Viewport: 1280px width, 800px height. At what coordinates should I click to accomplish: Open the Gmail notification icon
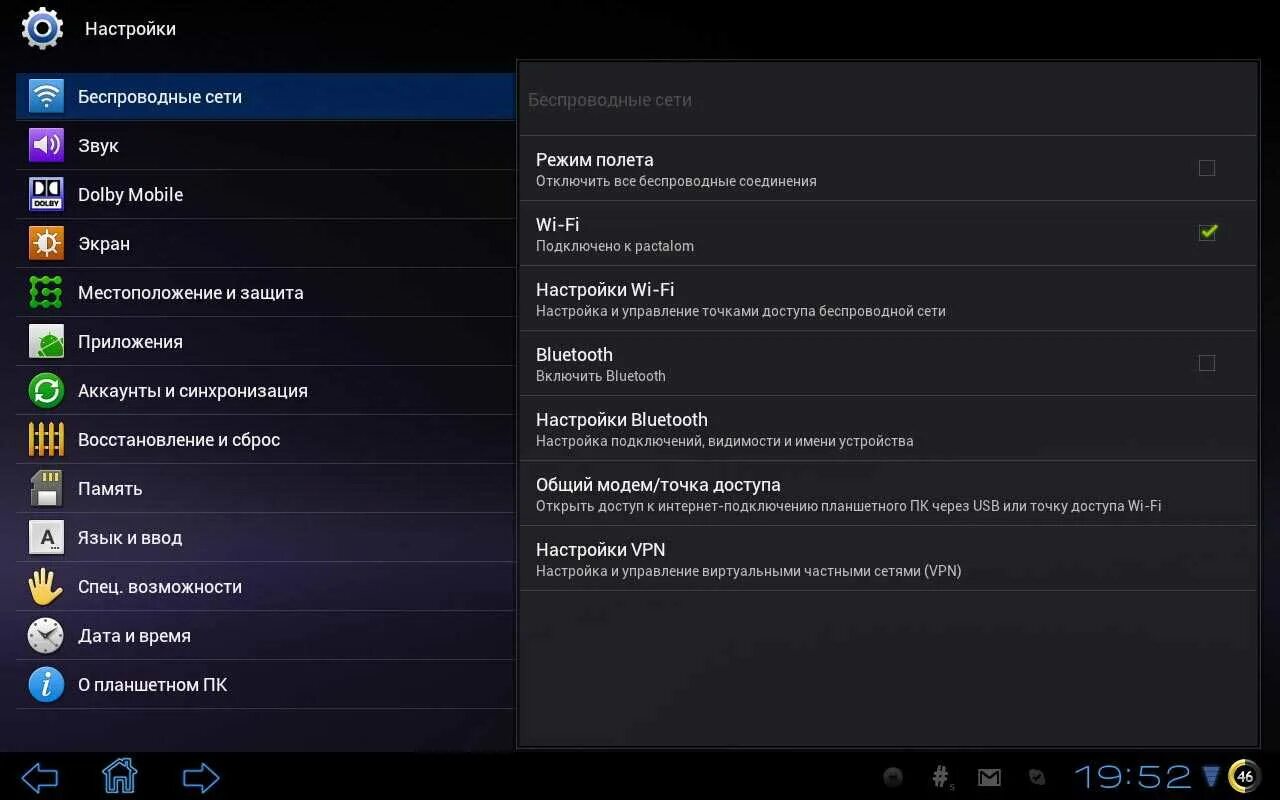989,777
